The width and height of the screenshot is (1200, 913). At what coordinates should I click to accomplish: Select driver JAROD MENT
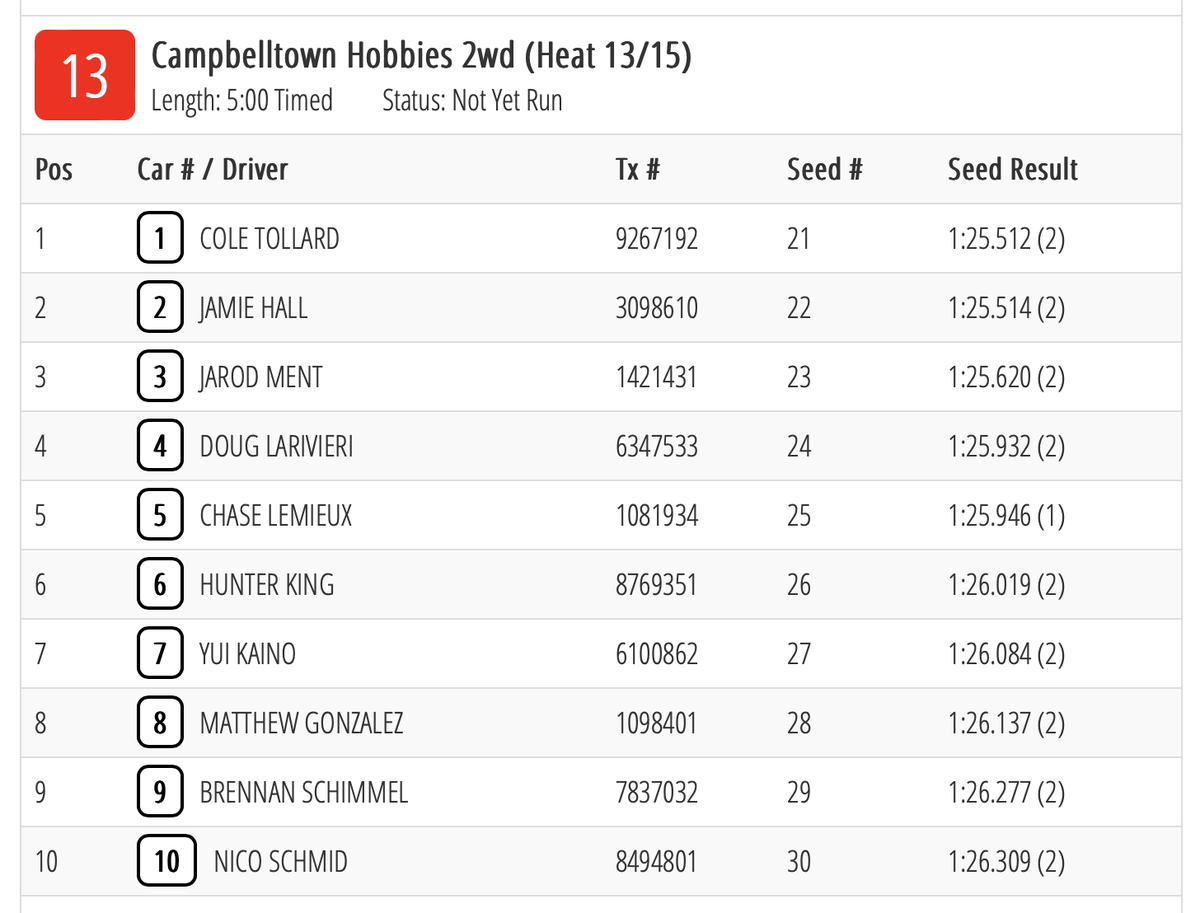click(x=261, y=377)
